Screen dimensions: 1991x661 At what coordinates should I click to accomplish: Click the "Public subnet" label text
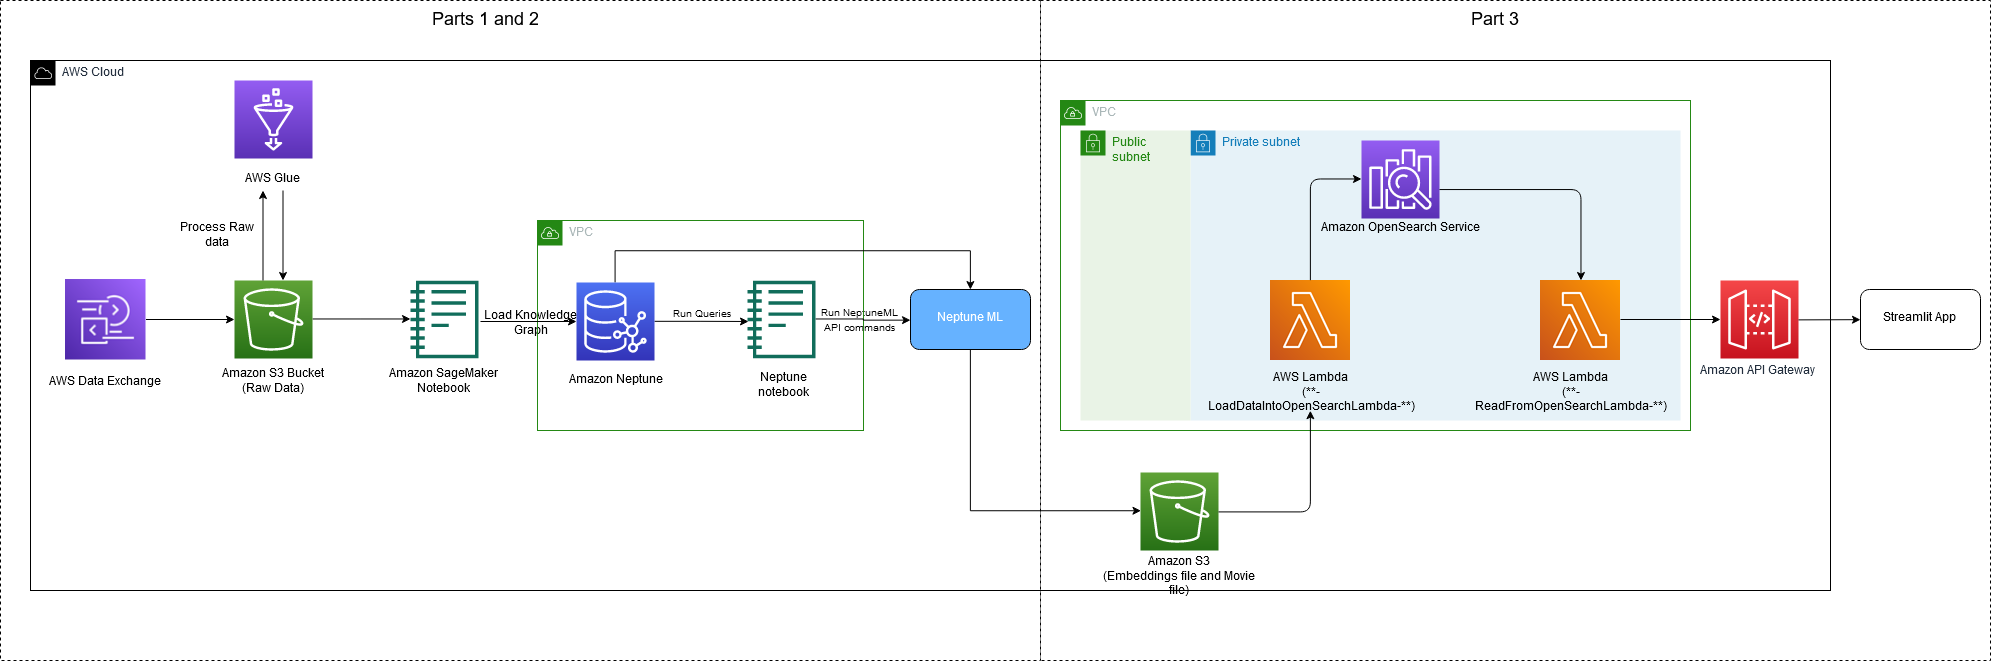click(x=1130, y=149)
